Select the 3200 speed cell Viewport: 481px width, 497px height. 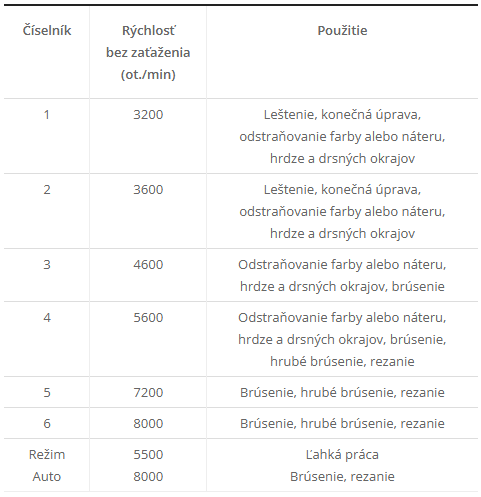coord(148,115)
